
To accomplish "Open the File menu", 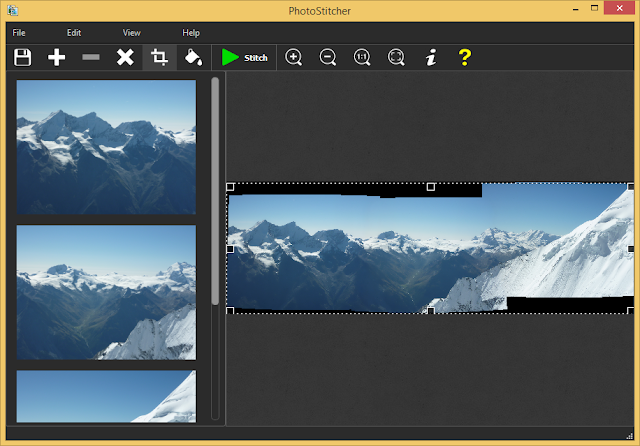I will click(x=19, y=33).
